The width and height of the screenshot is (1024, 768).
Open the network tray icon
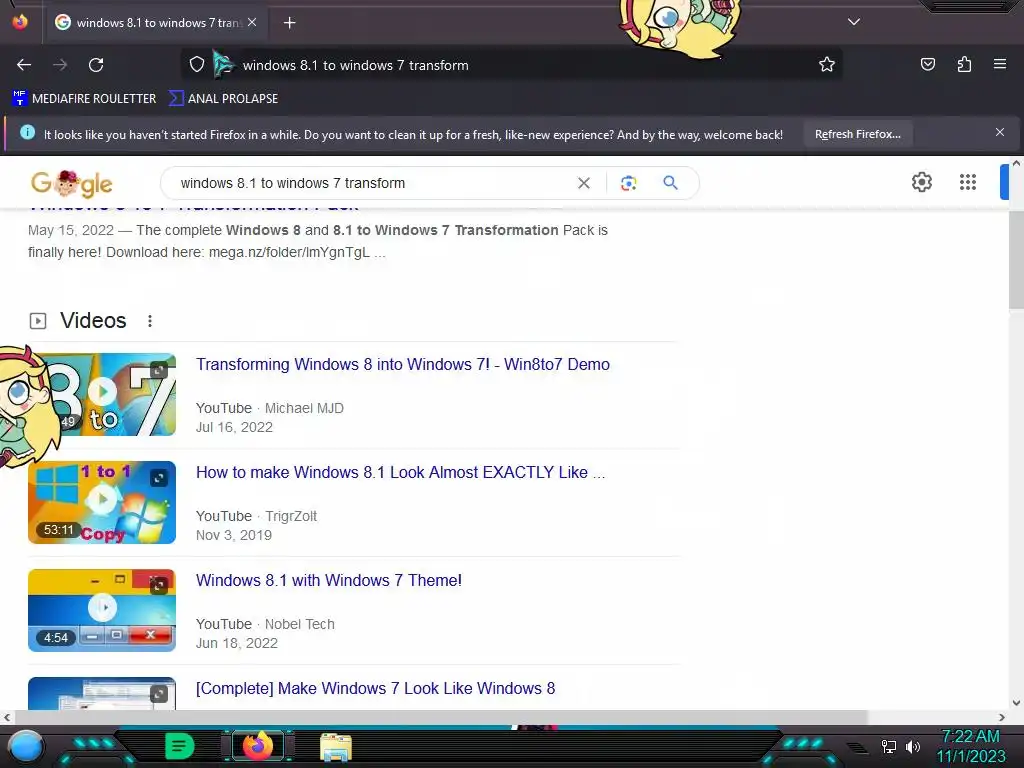pyautogui.click(x=888, y=746)
